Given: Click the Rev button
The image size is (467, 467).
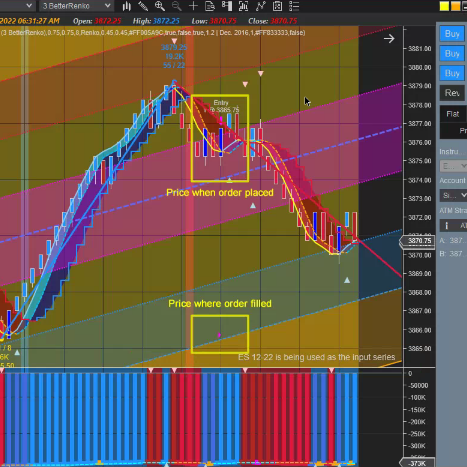Looking at the screenshot, I should [x=452, y=93].
